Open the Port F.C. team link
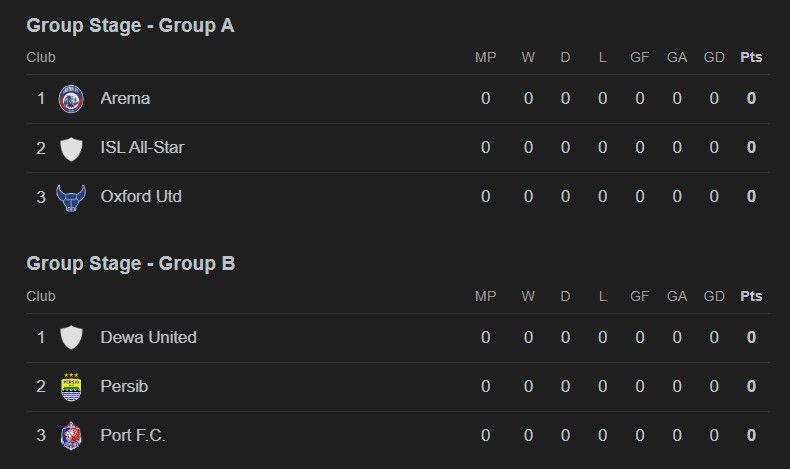Image resolution: width=790 pixels, height=469 pixels. click(133, 436)
